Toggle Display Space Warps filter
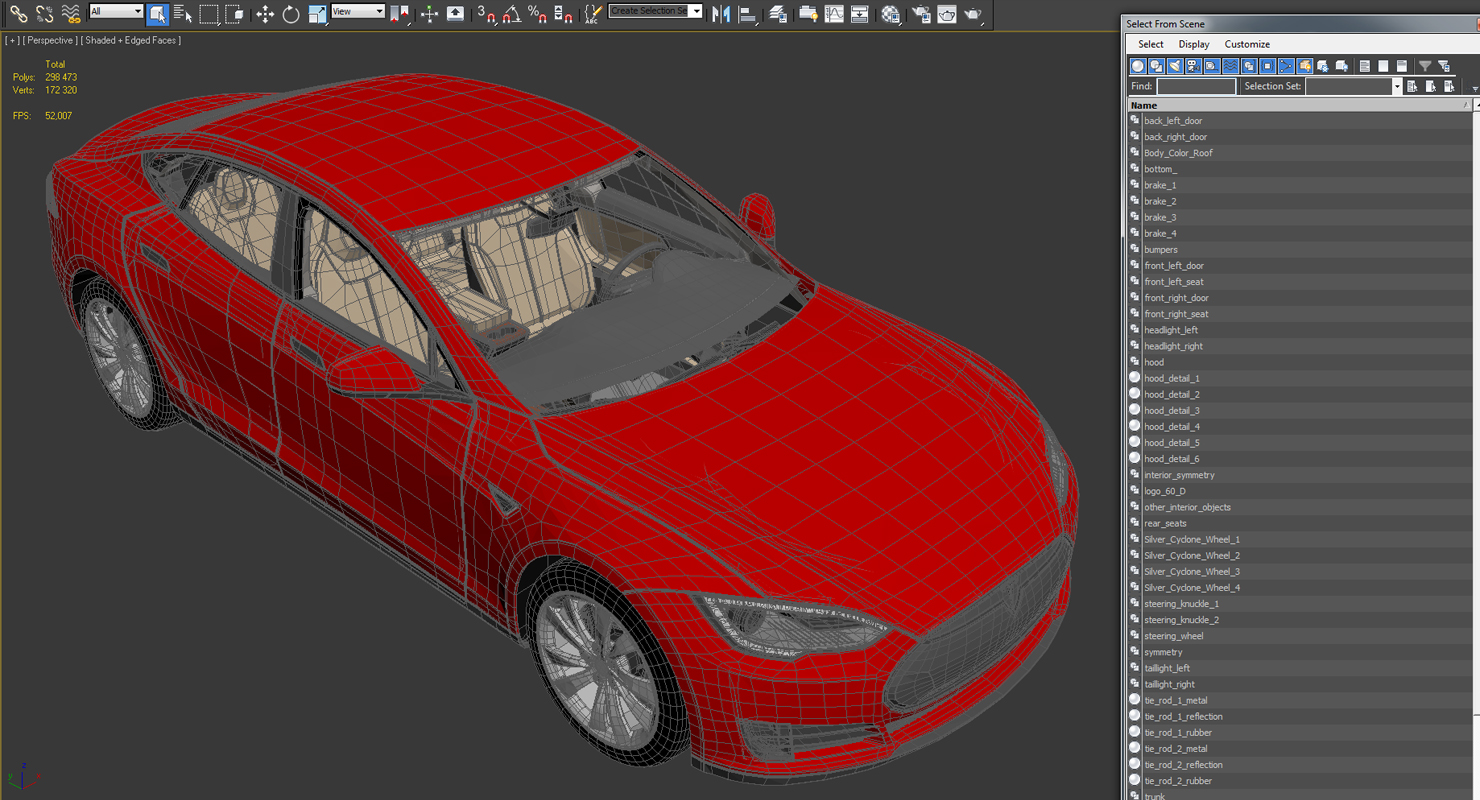This screenshot has width=1480, height=800. [x=1231, y=66]
